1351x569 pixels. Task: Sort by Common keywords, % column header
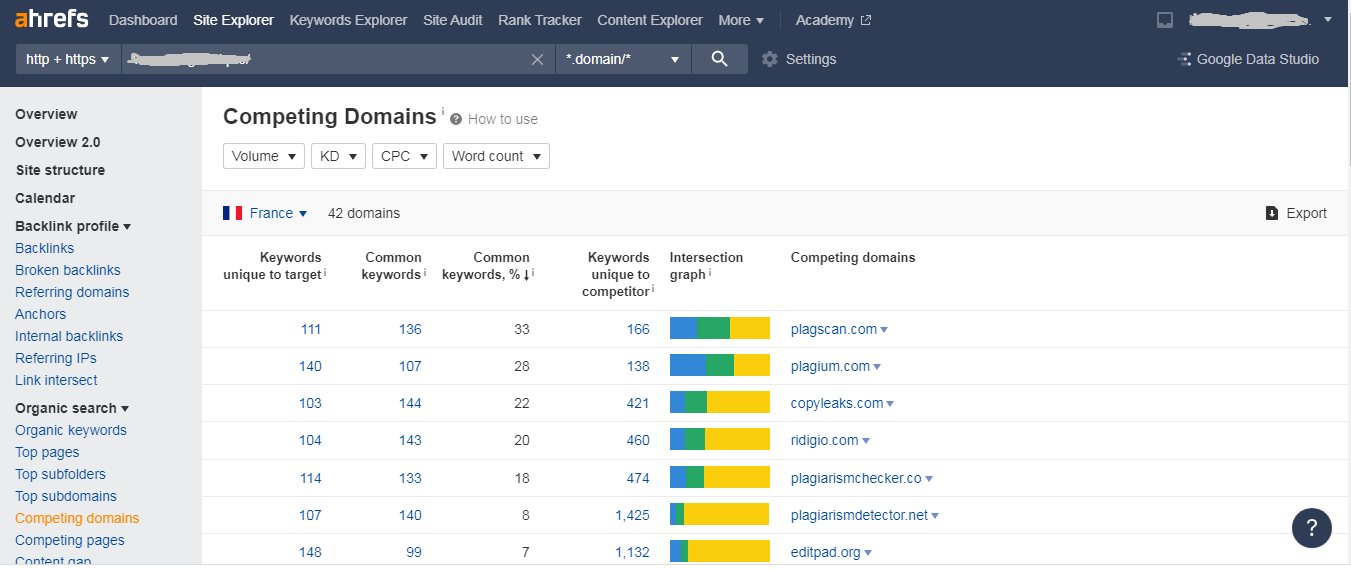[486, 265]
